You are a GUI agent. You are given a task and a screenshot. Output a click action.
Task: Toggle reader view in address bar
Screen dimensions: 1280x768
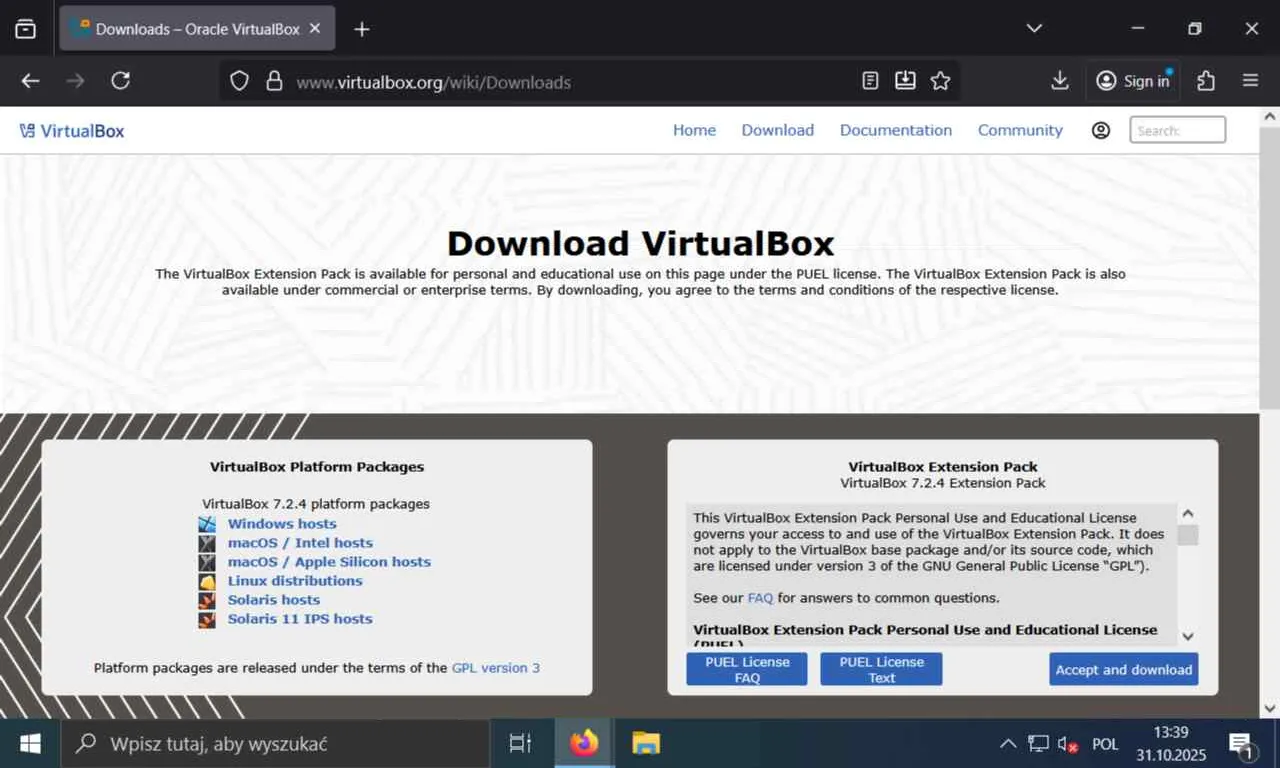[871, 81]
